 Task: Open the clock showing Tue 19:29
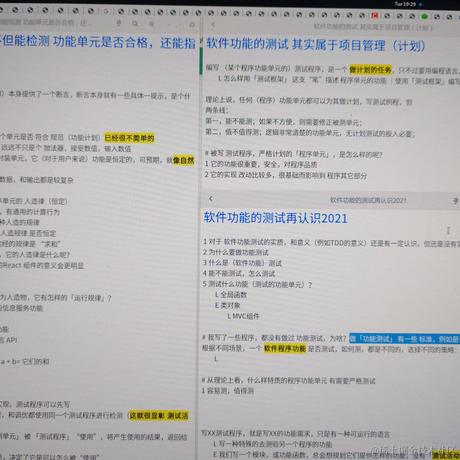pyautogui.click(x=405, y=4)
